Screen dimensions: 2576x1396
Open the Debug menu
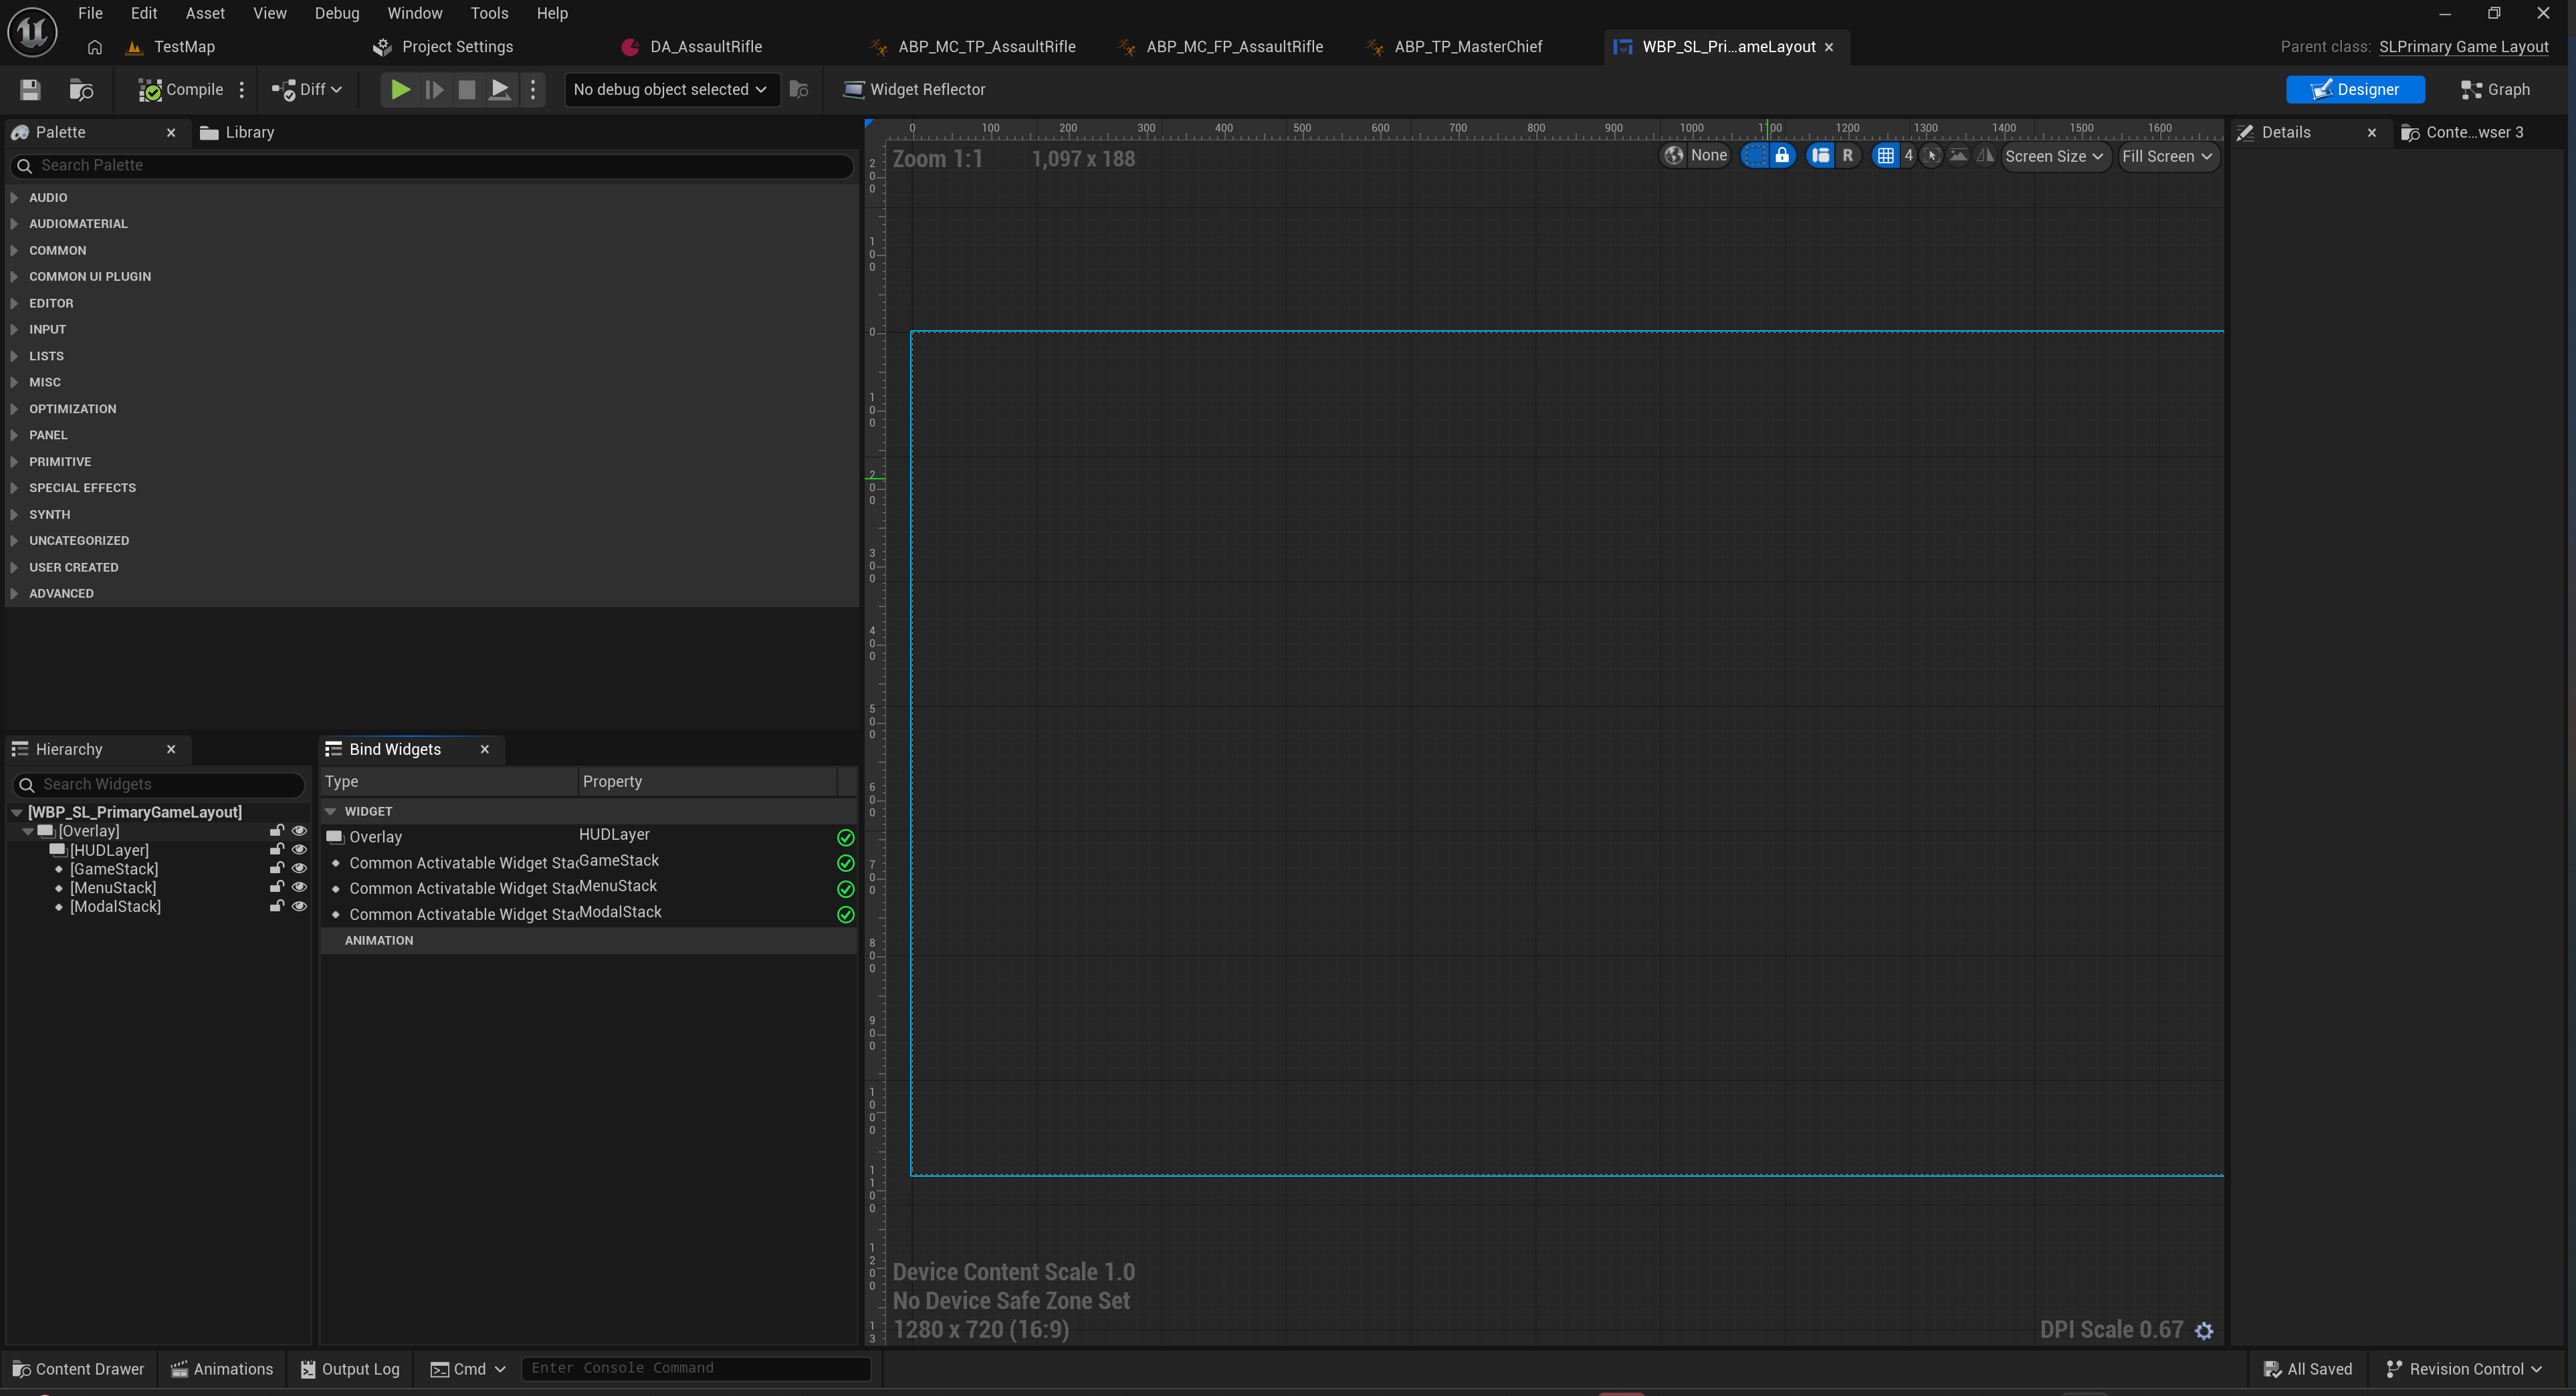click(337, 13)
